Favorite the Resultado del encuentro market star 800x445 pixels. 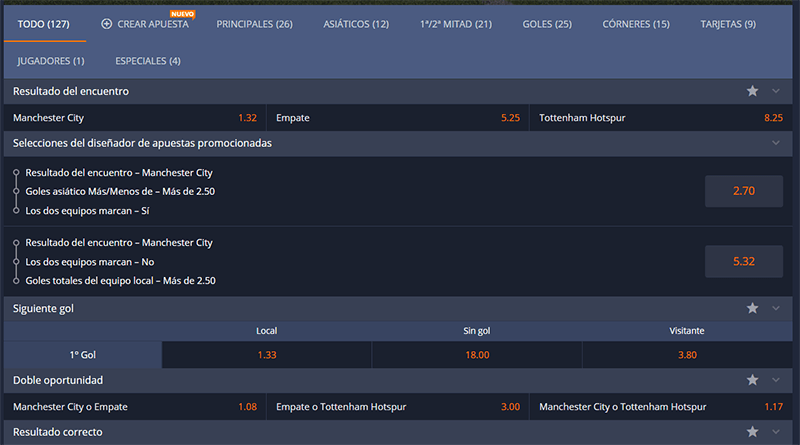coord(752,91)
